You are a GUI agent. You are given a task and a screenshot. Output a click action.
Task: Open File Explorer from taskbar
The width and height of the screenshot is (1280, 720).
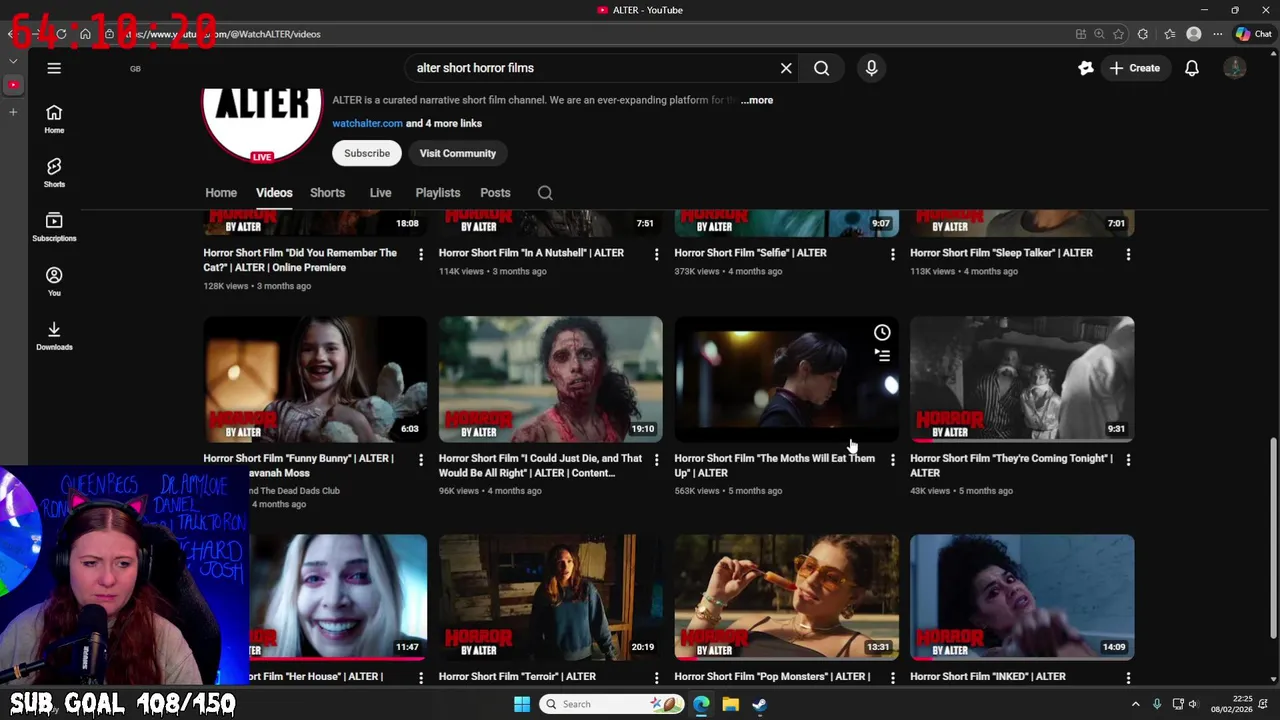tap(730, 704)
